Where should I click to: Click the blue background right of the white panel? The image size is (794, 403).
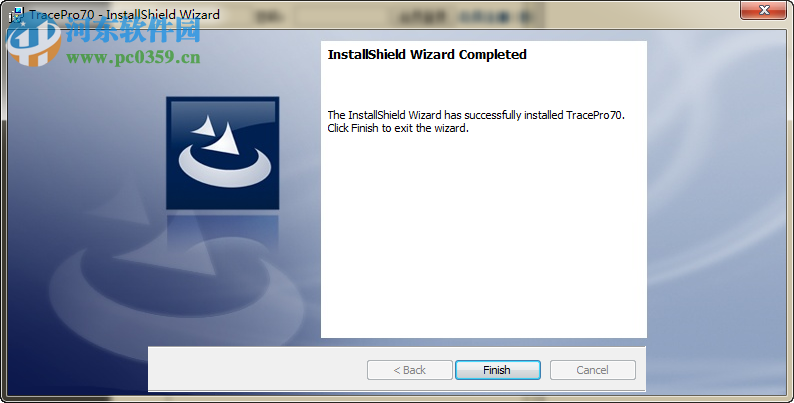717,203
